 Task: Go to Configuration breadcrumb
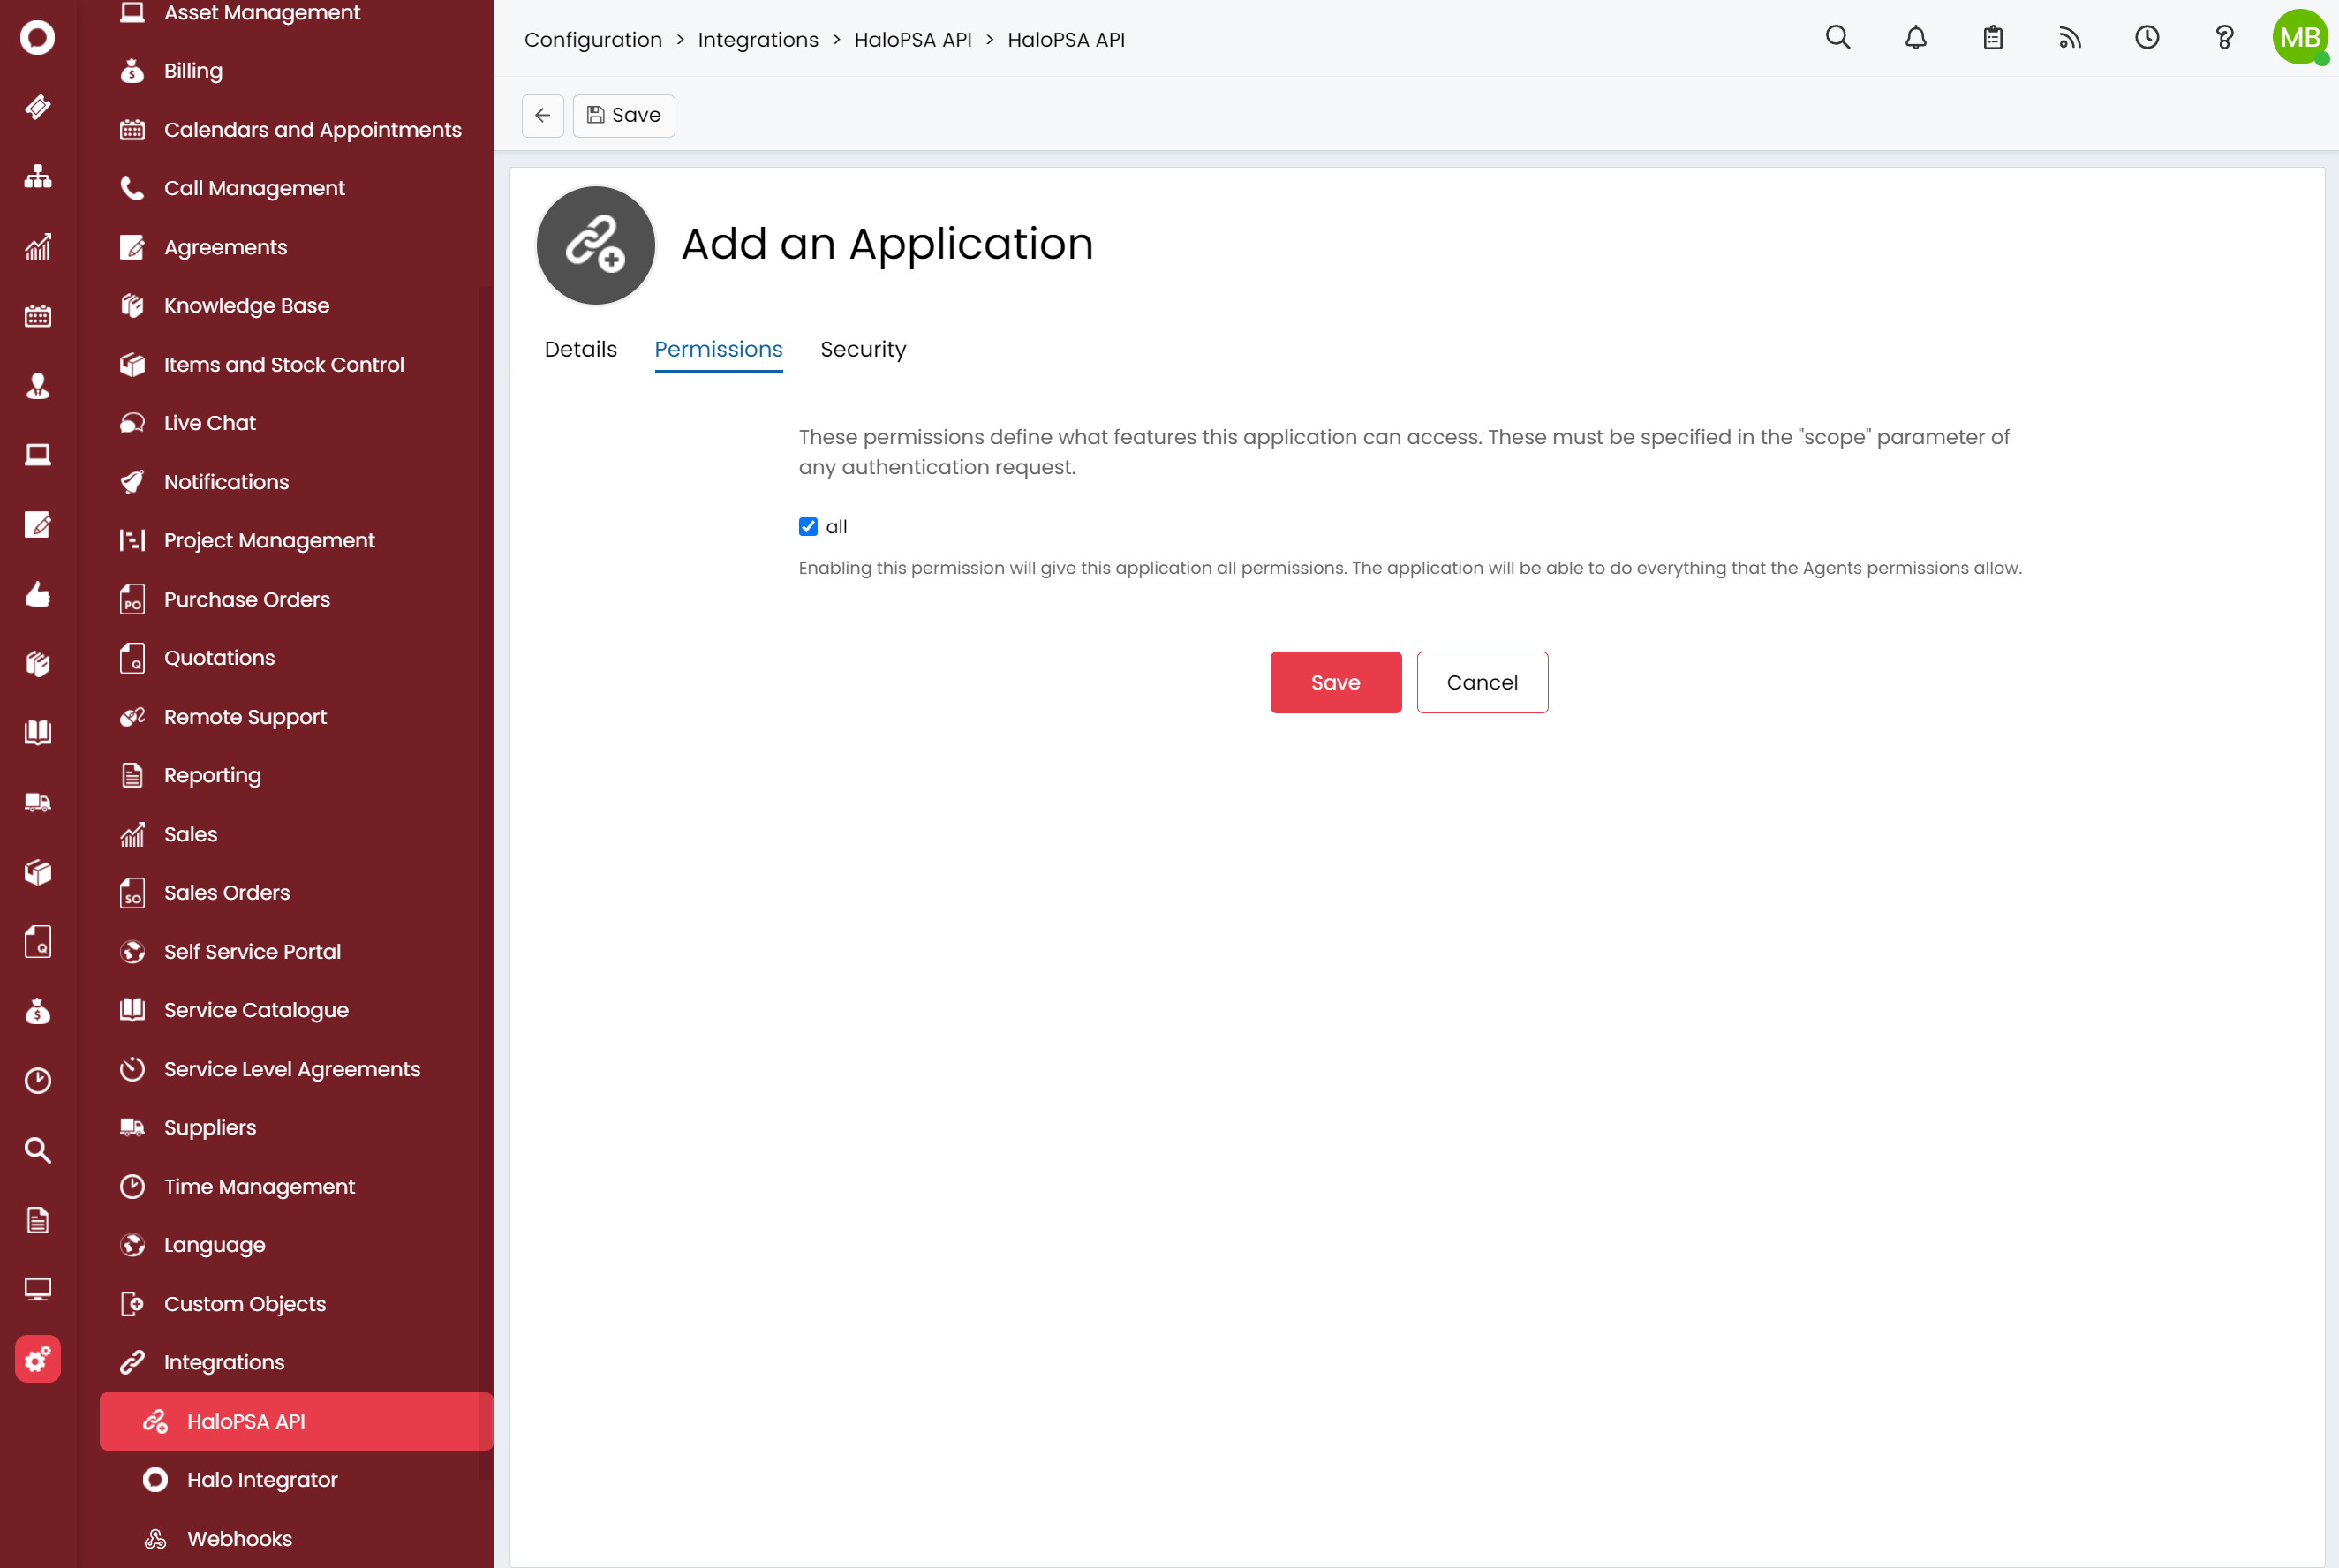(x=593, y=40)
